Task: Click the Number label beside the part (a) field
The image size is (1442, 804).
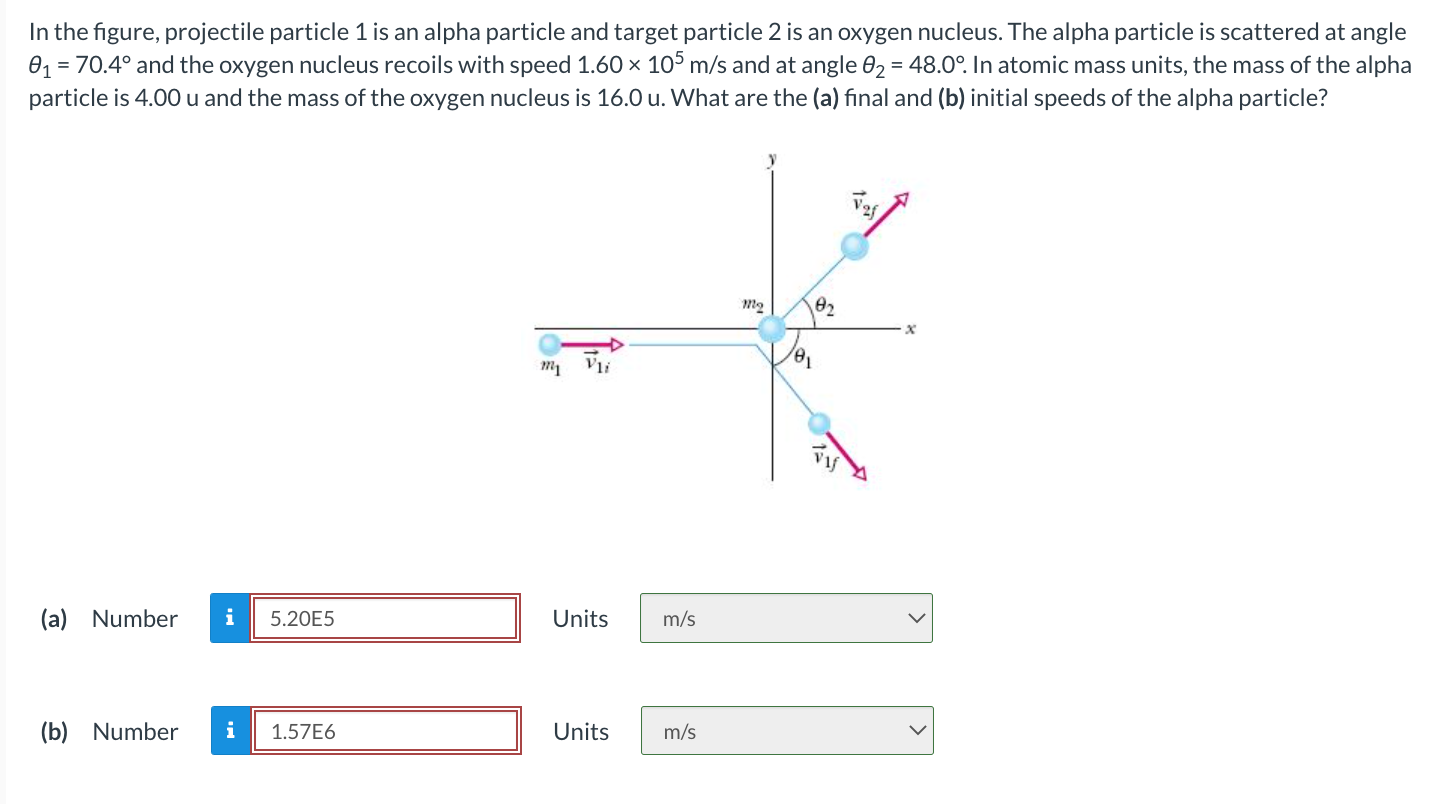Action: click(133, 618)
